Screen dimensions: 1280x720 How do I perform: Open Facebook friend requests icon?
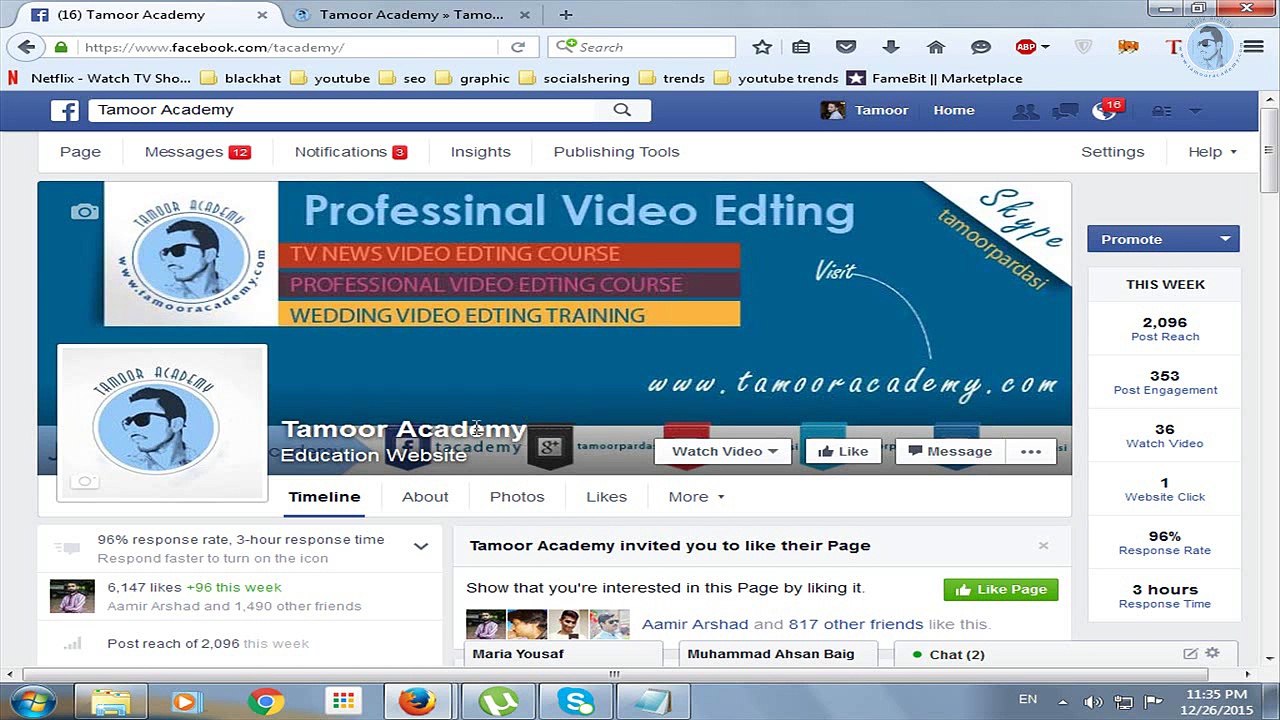point(1025,111)
